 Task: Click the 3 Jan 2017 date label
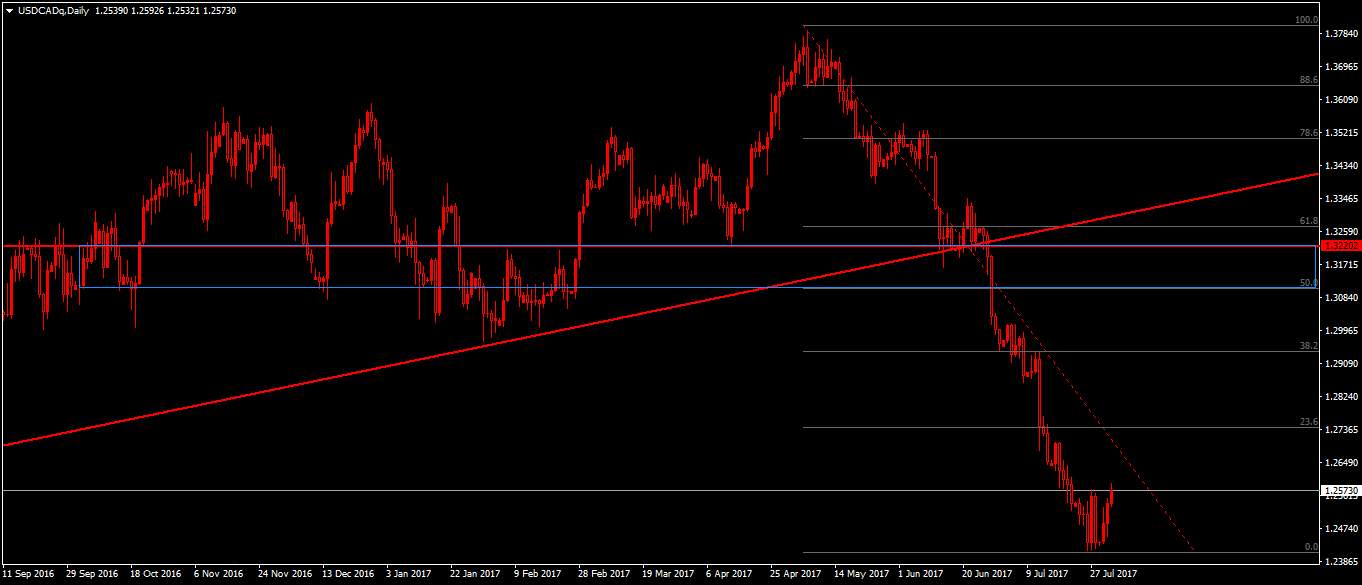pyautogui.click(x=411, y=574)
